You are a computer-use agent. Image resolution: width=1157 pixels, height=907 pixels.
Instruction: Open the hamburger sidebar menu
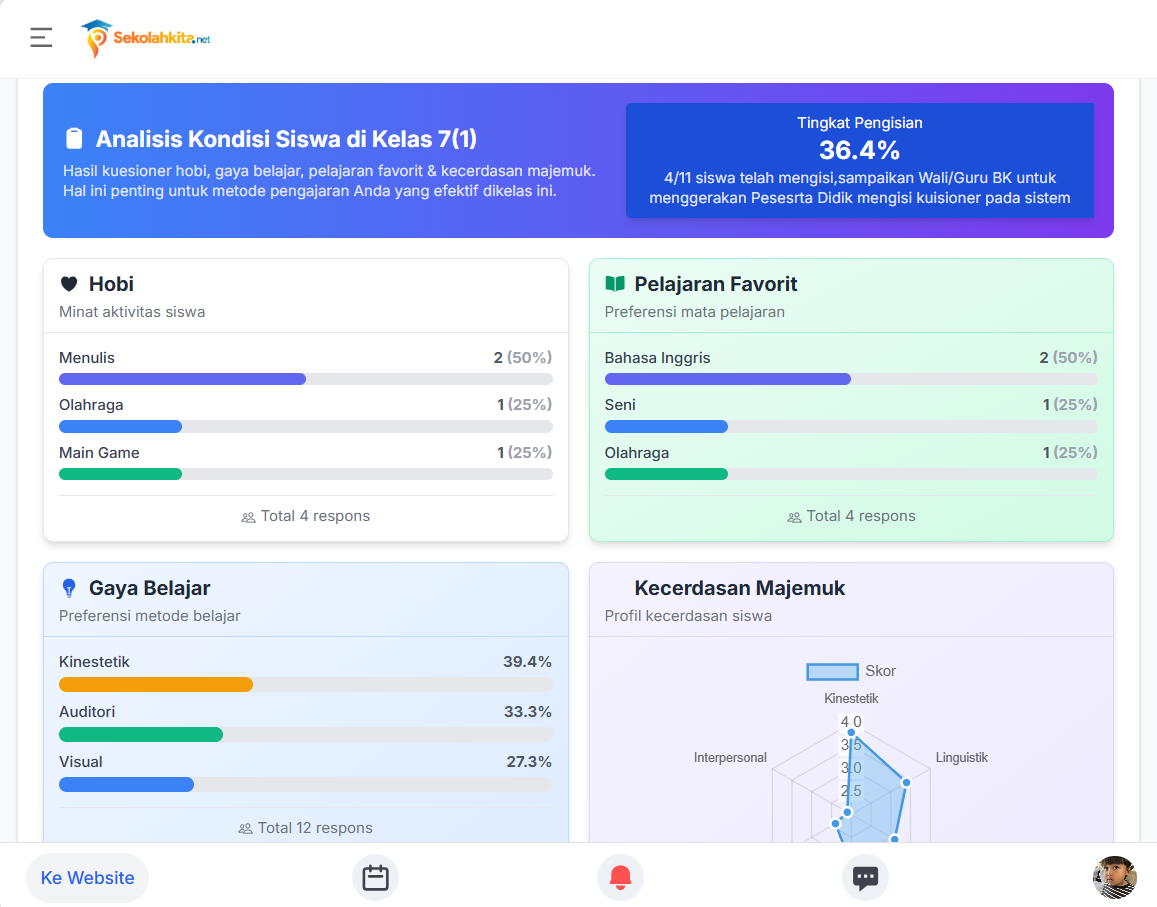coord(41,38)
